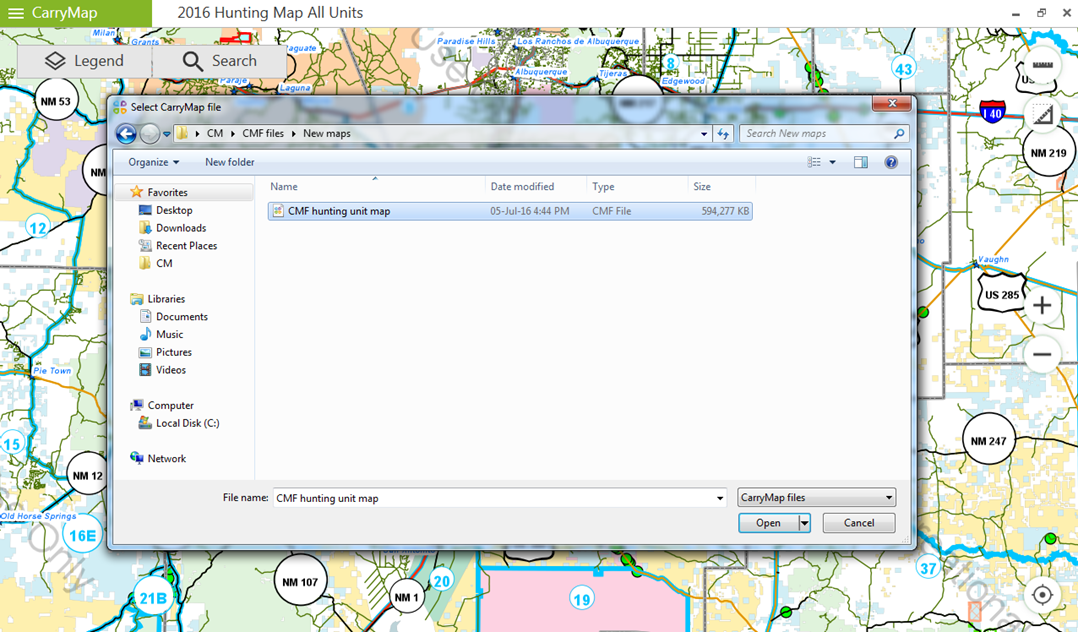Open the Downloads folder

181,228
